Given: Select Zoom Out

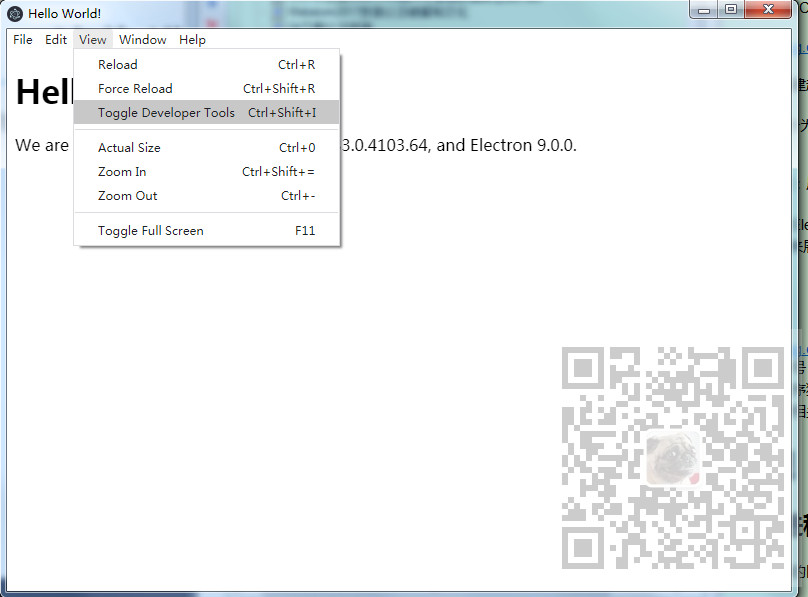Looking at the screenshot, I should click(127, 195).
